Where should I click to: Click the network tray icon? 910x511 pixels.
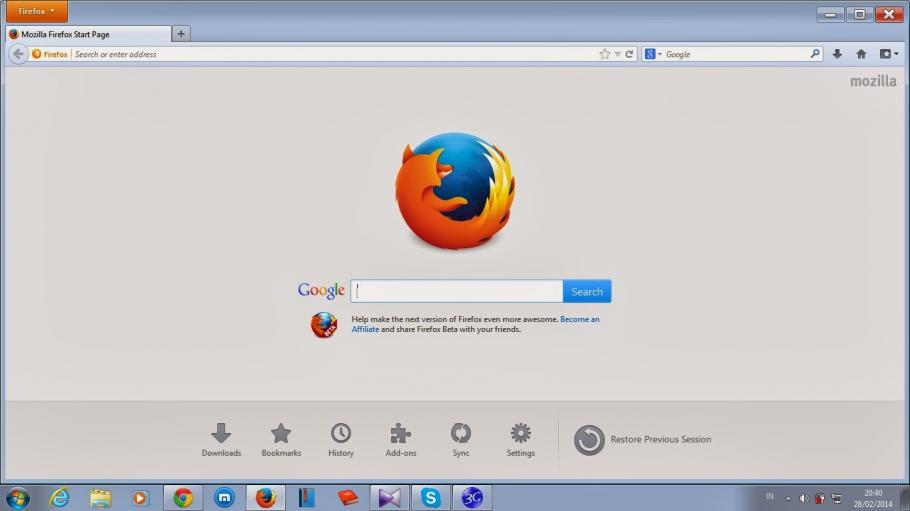pos(836,498)
